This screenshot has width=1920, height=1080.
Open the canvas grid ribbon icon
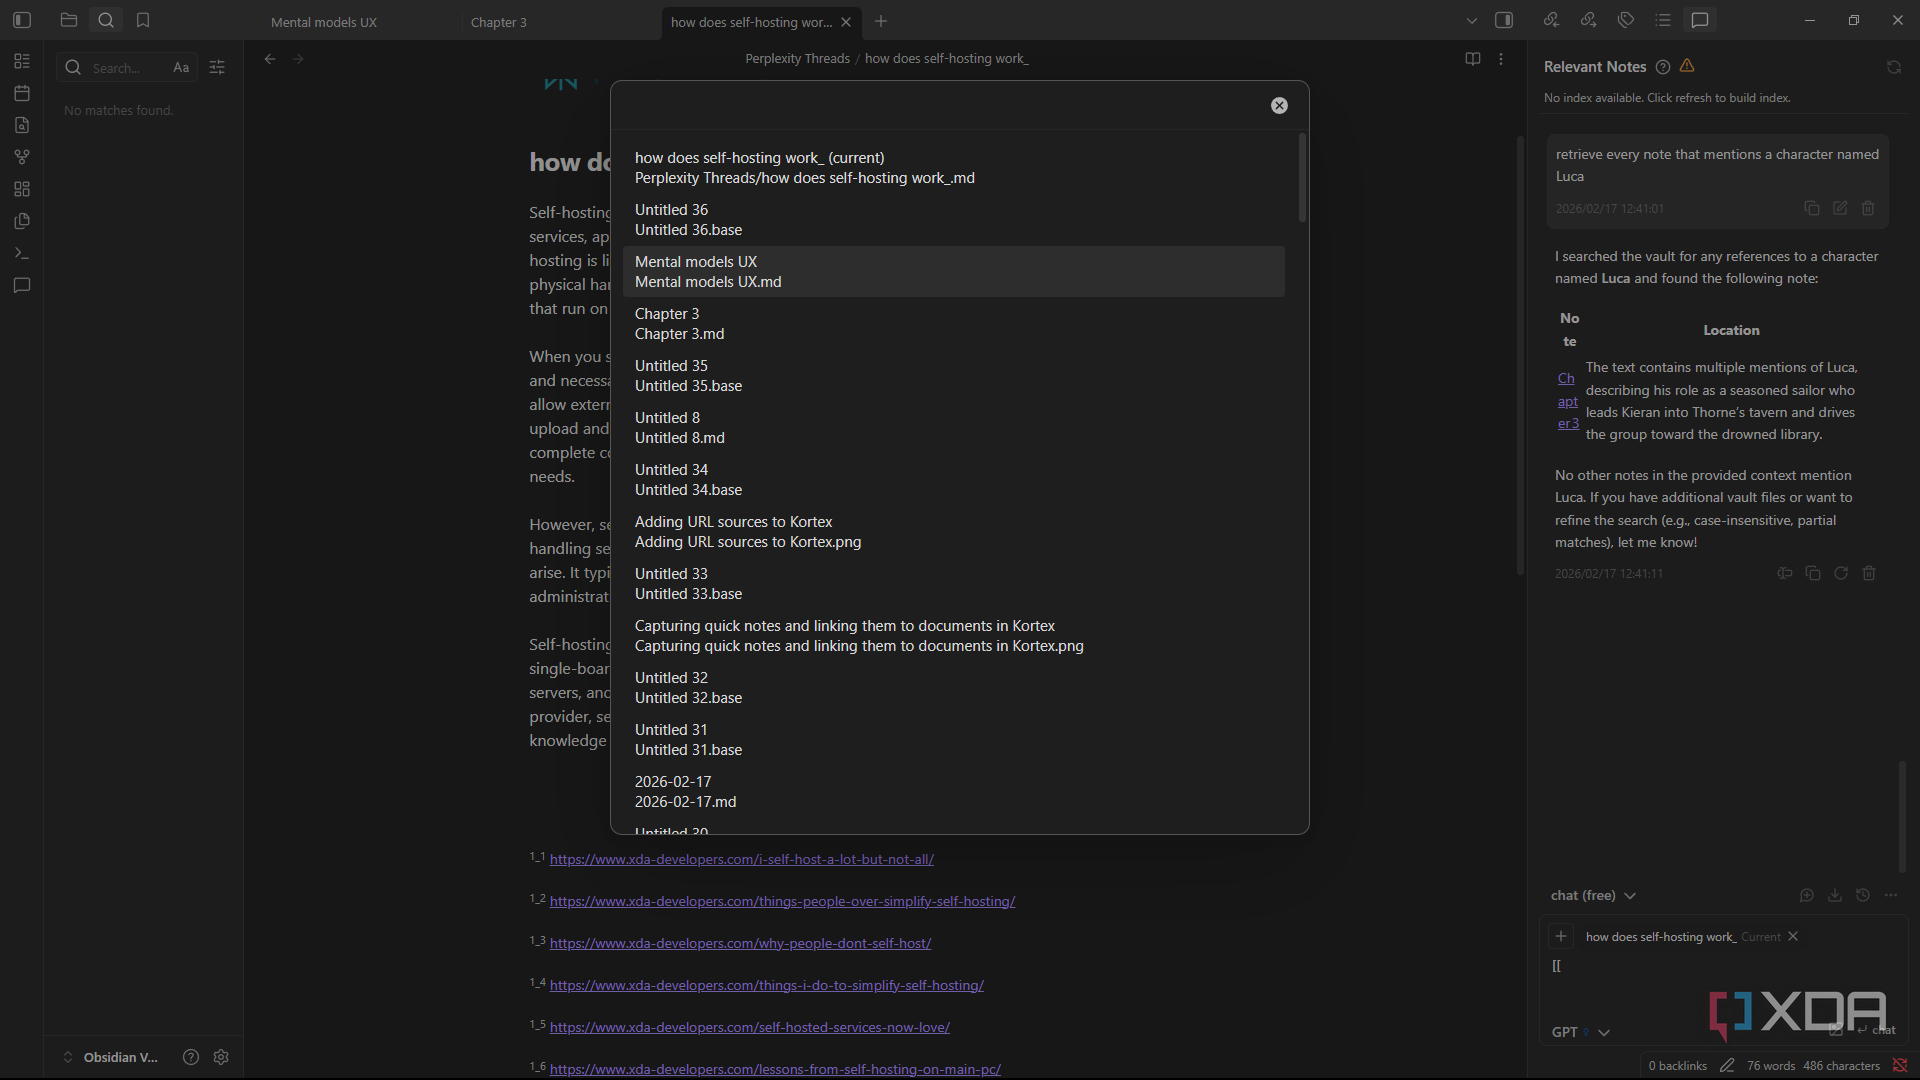[22, 189]
